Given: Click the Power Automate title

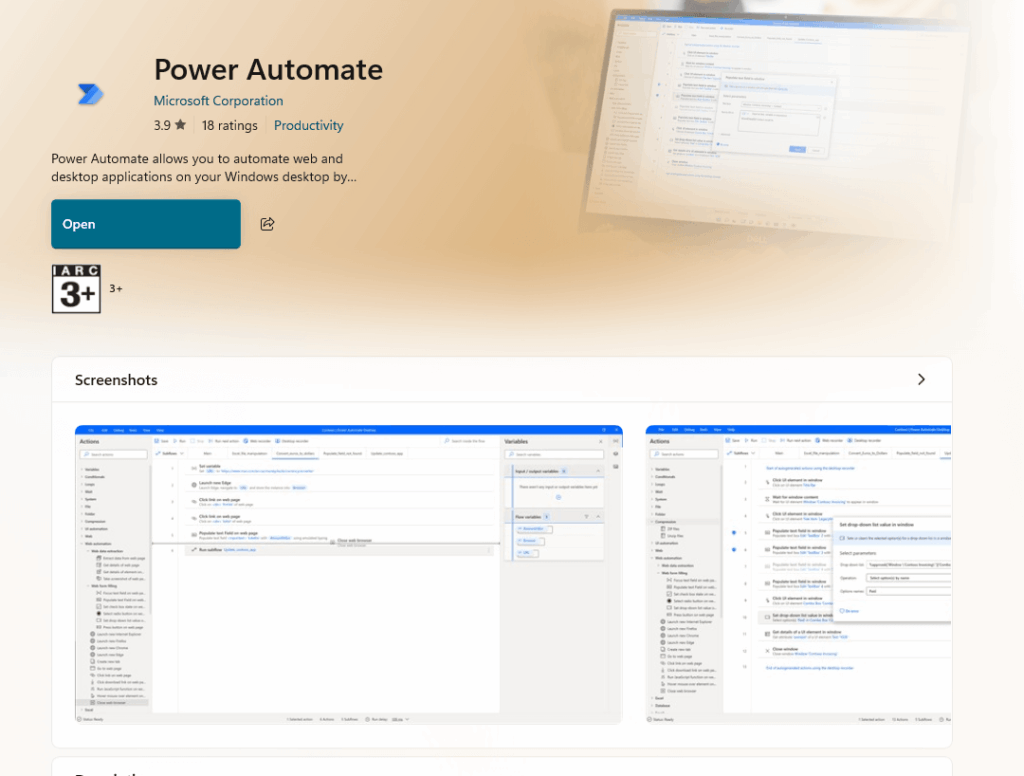Looking at the screenshot, I should [x=268, y=69].
